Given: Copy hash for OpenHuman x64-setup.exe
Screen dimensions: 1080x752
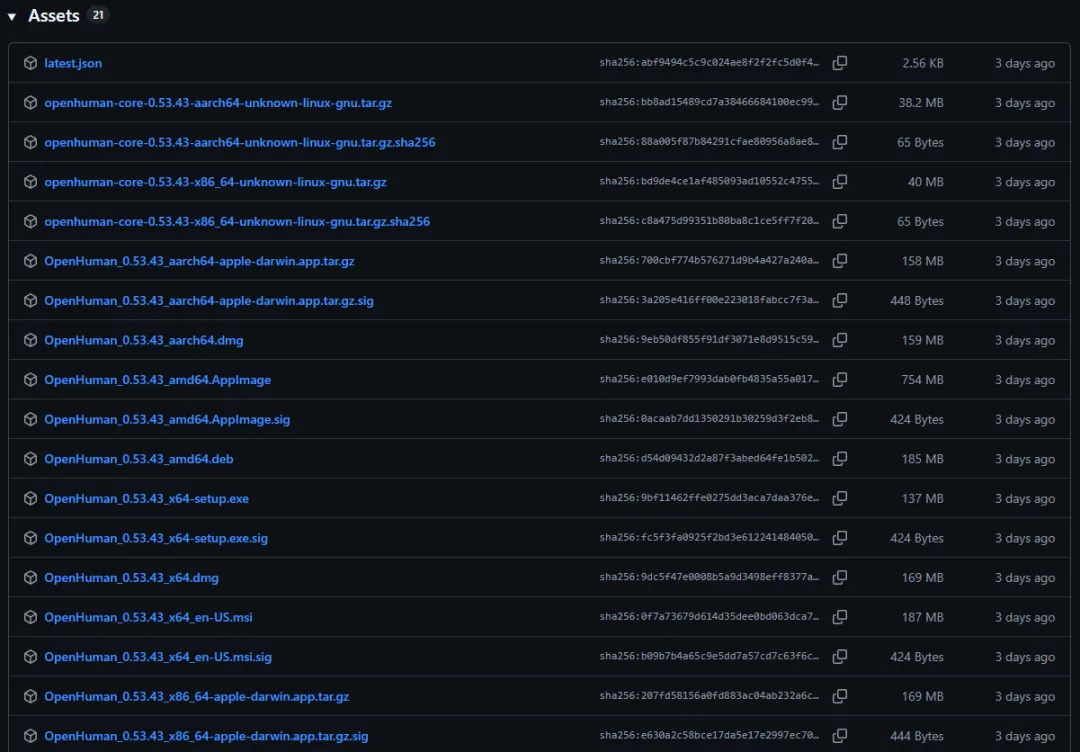Looking at the screenshot, I should pos(840,499).
